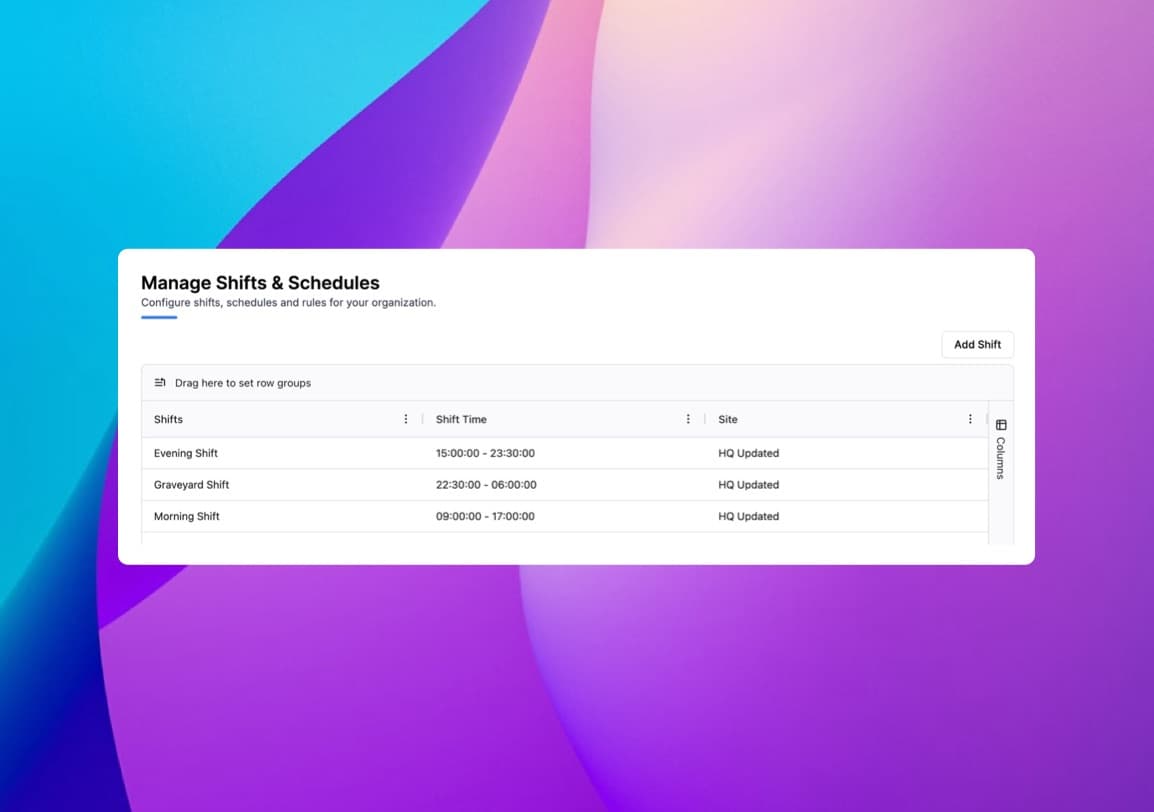Screen dimensions: 1154x812
Task: Click the Drag here to set row groups bar
Action: [500, 382]
